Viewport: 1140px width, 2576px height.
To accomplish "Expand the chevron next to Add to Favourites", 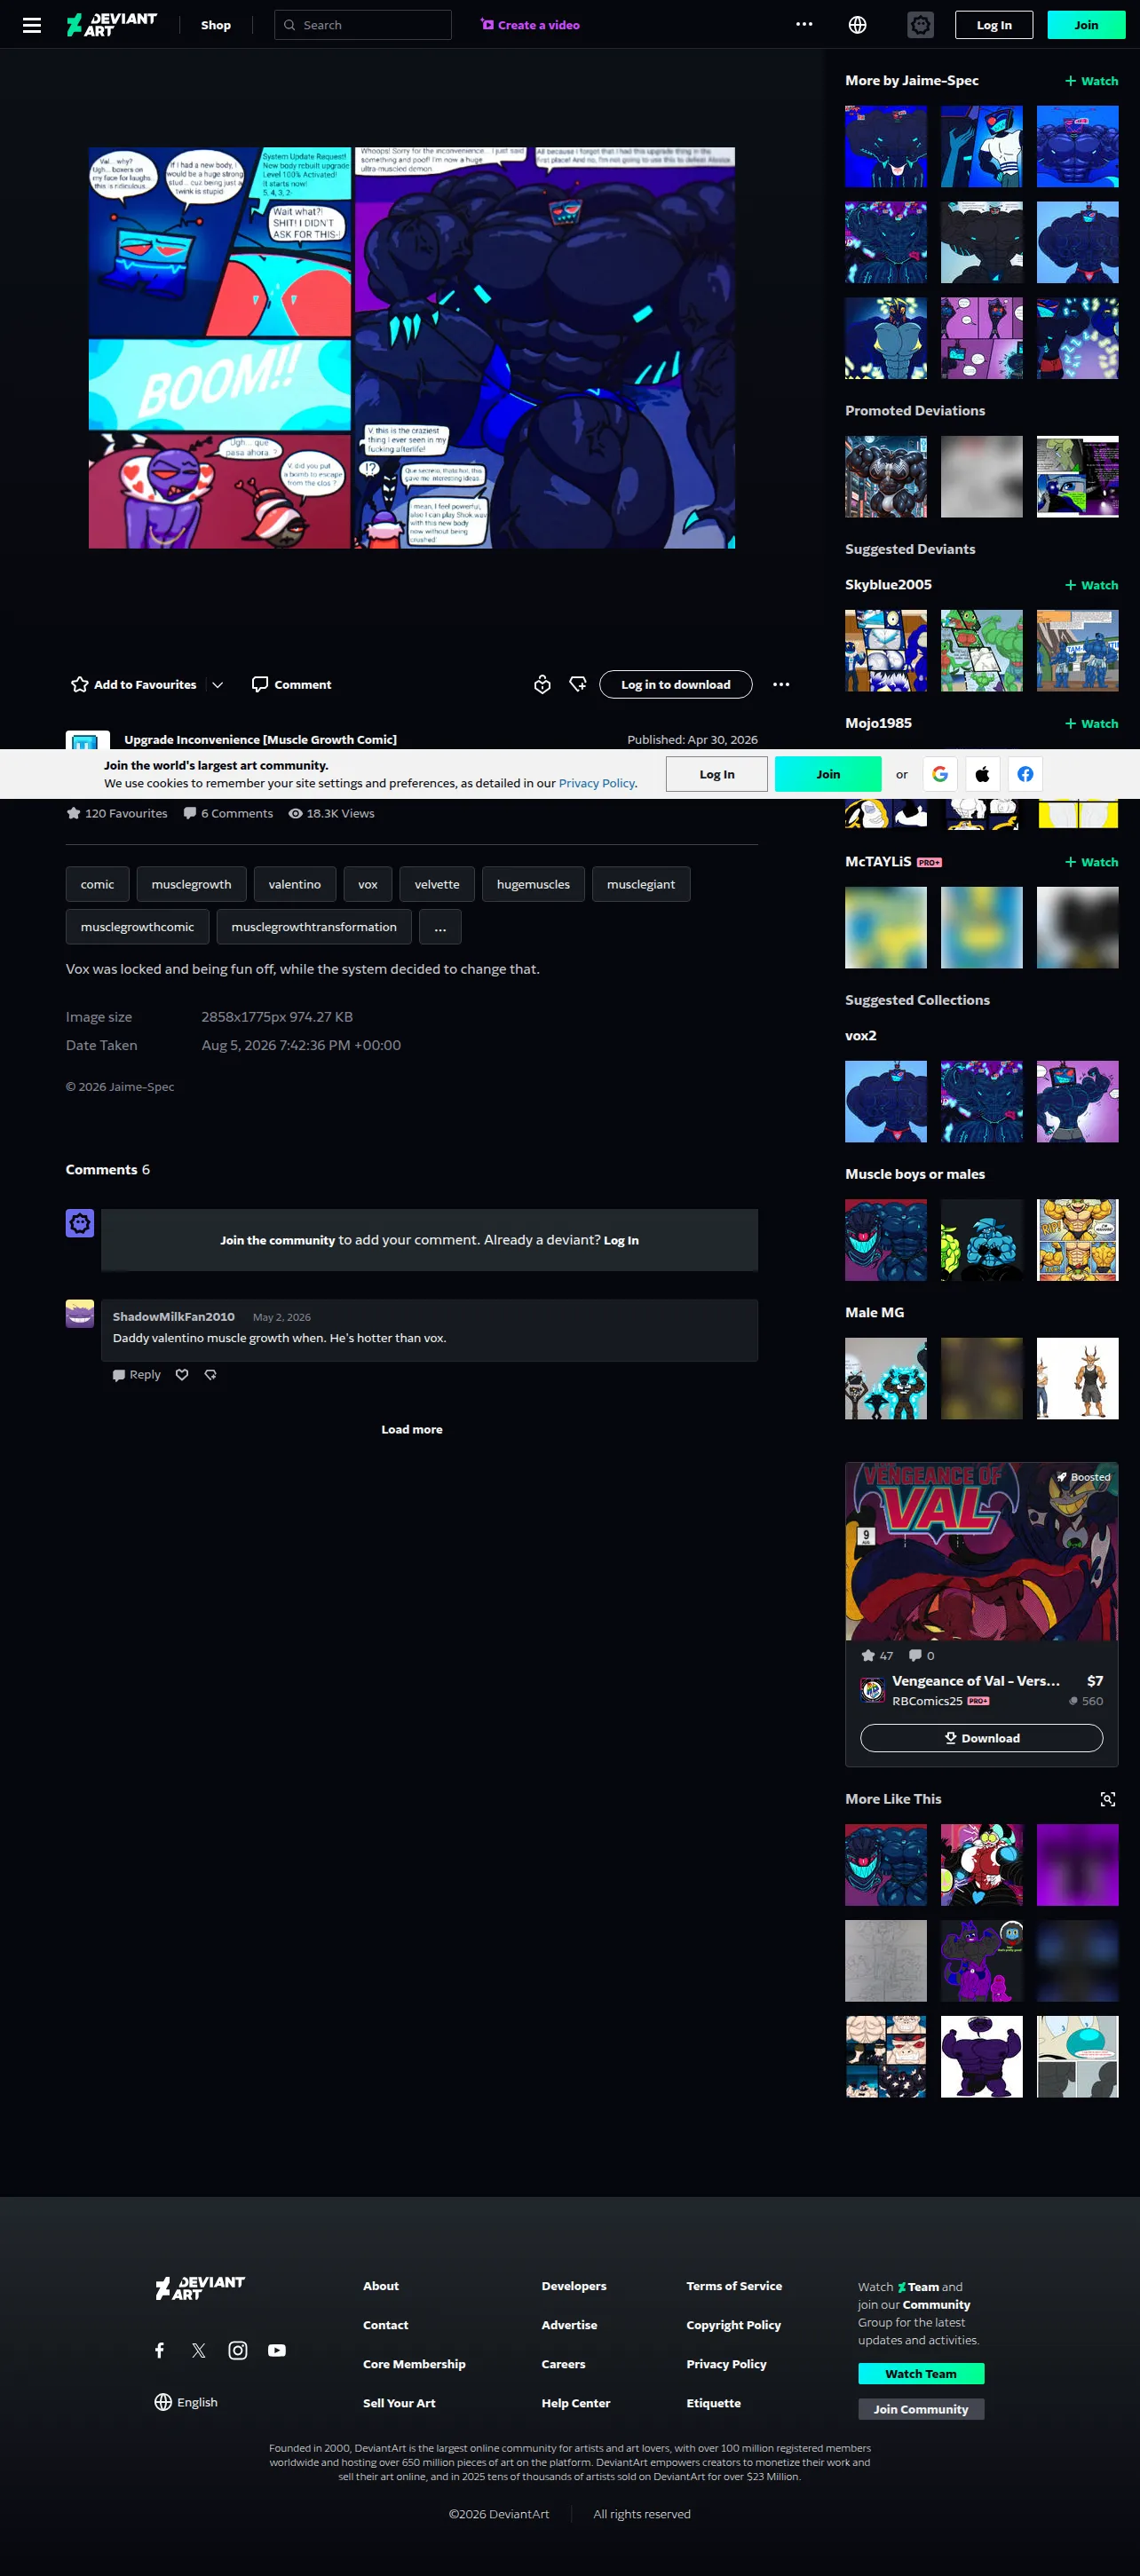I will (x=218, y=684).
